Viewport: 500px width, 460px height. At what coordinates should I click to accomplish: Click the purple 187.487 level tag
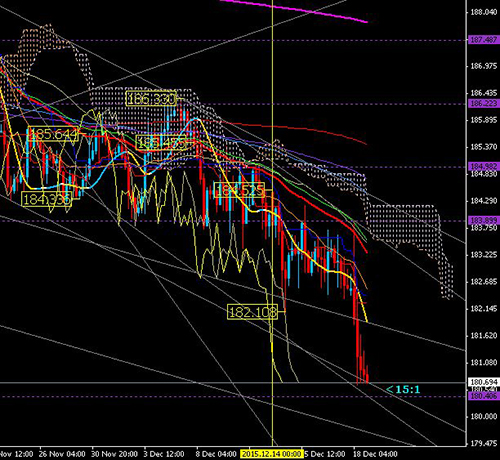coord(483,40)
